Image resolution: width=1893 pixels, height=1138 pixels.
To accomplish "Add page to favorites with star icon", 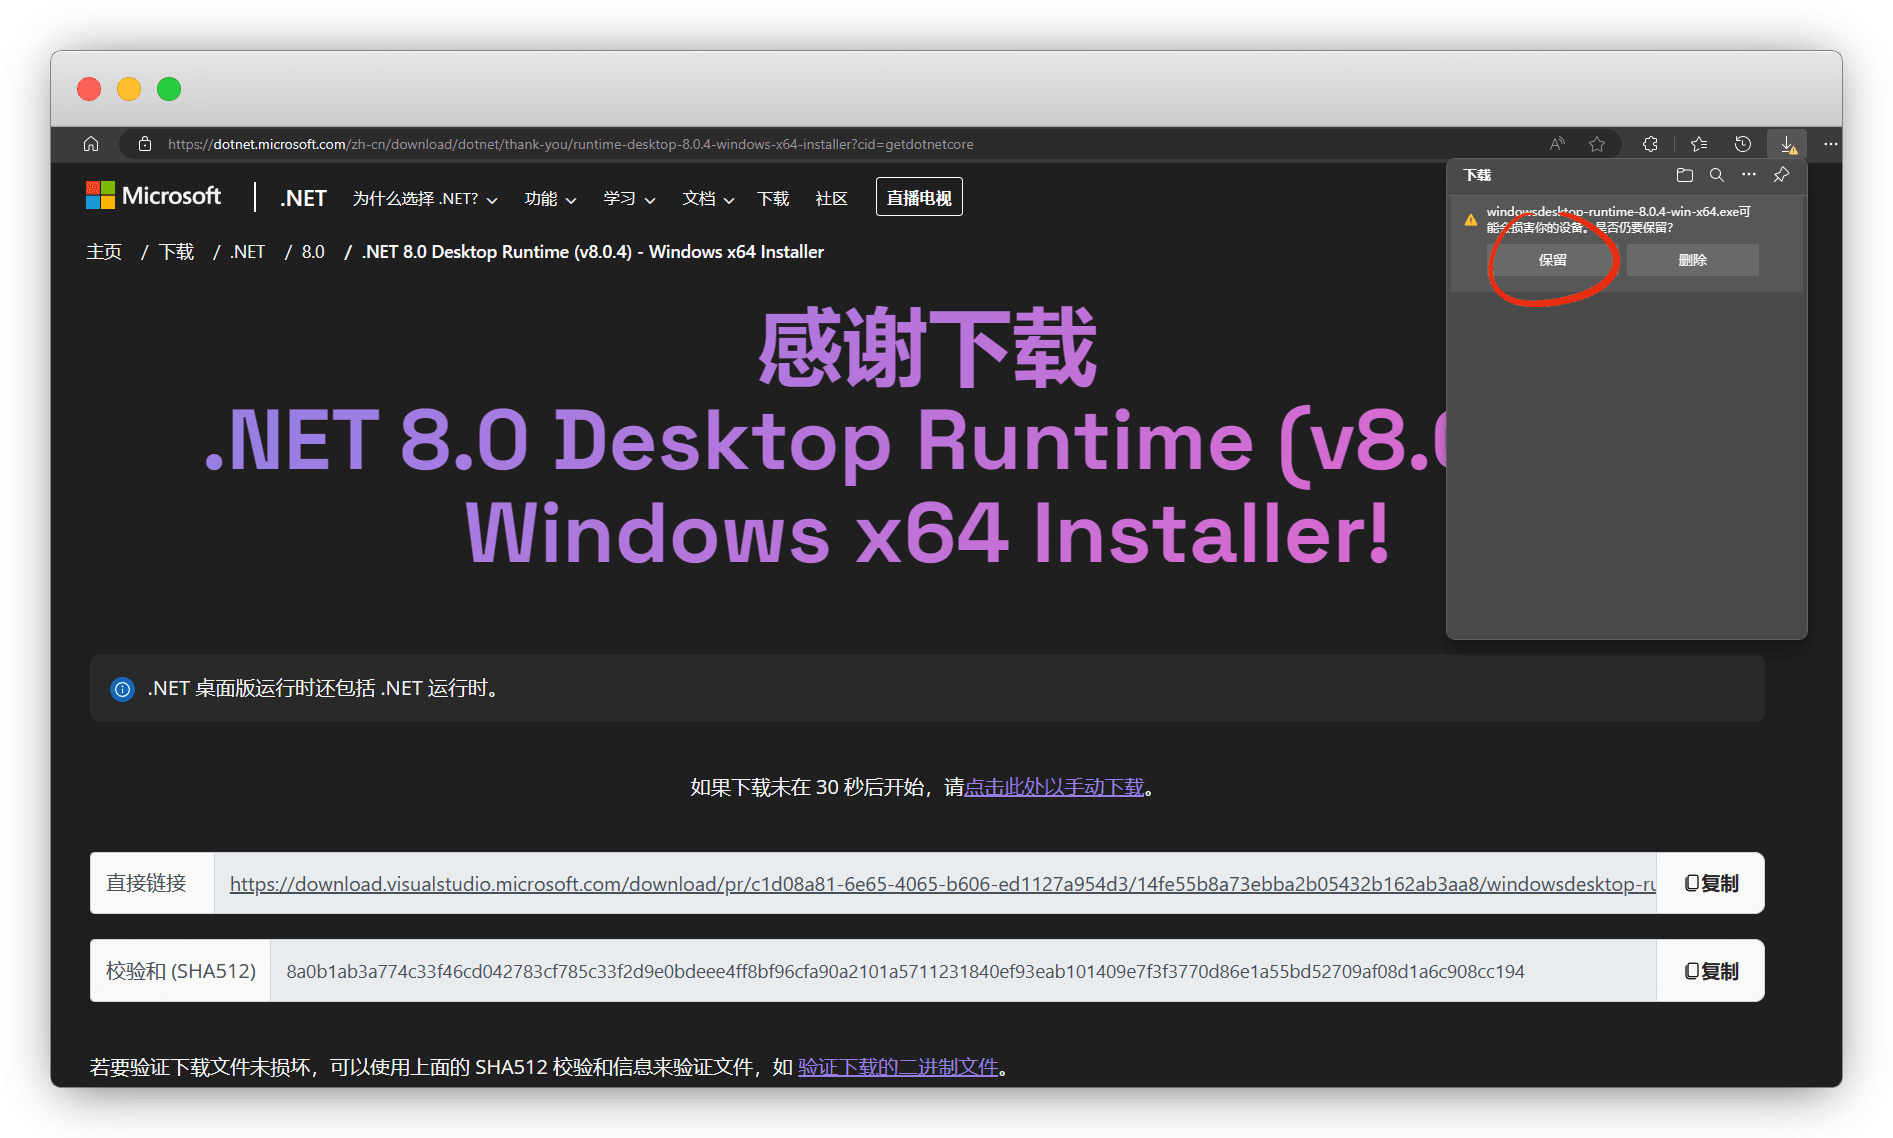I will tap(1597, 144).
